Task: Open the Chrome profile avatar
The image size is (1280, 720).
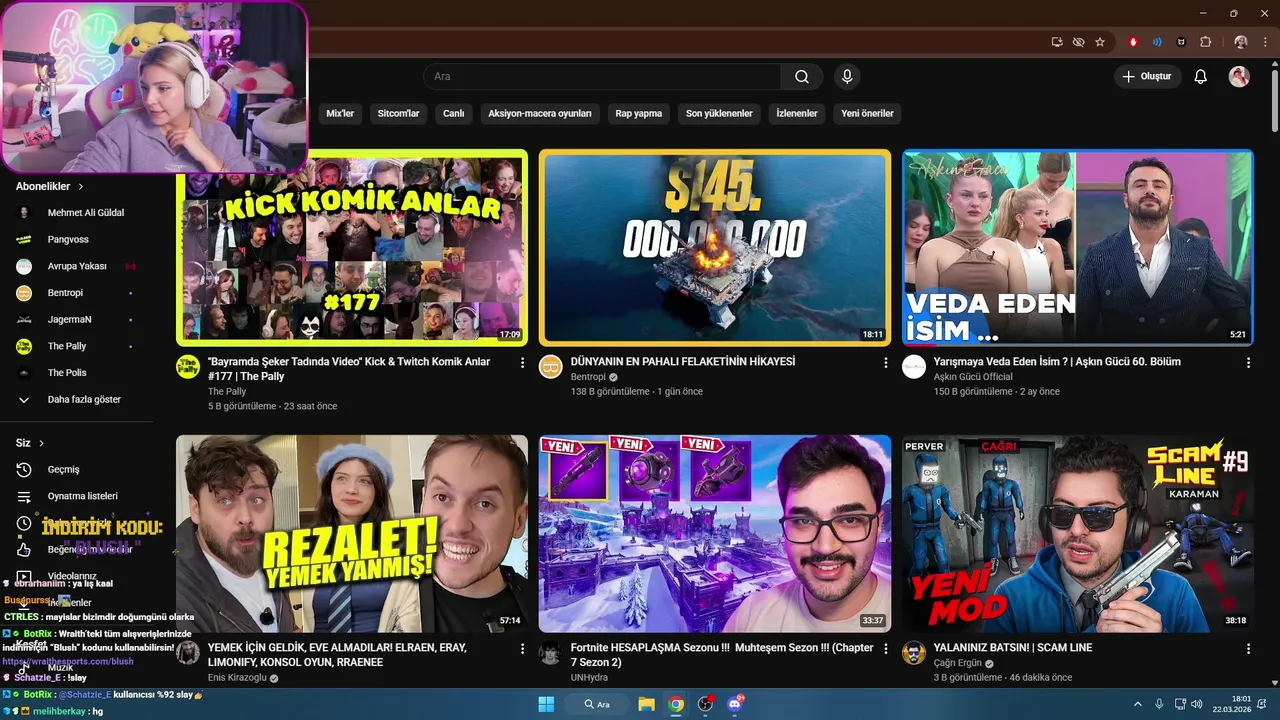Action: 1241,42
